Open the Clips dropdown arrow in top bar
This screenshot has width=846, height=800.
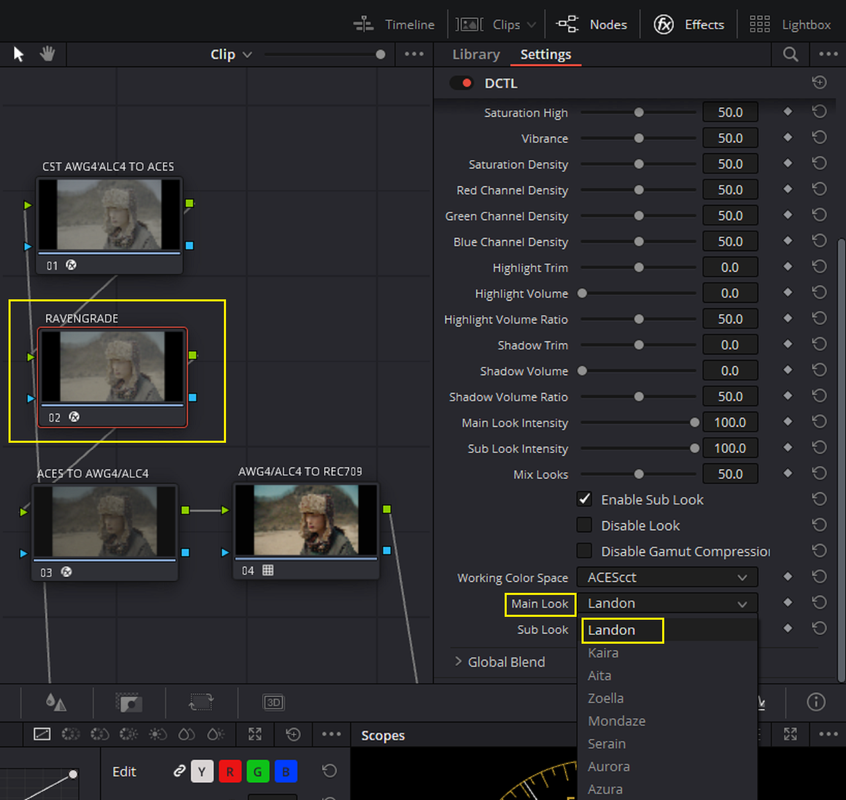(532, 25)
